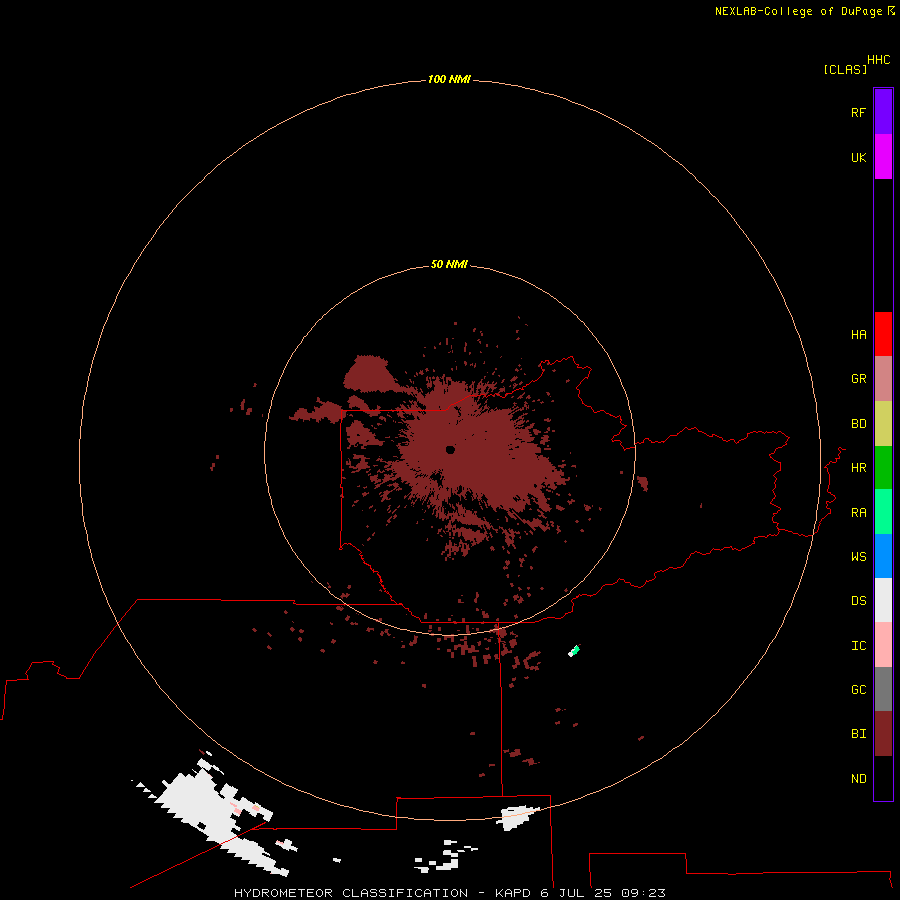Click the HA legend label
The height and width of the screenshot is (900, 900).
coord(858,335)
